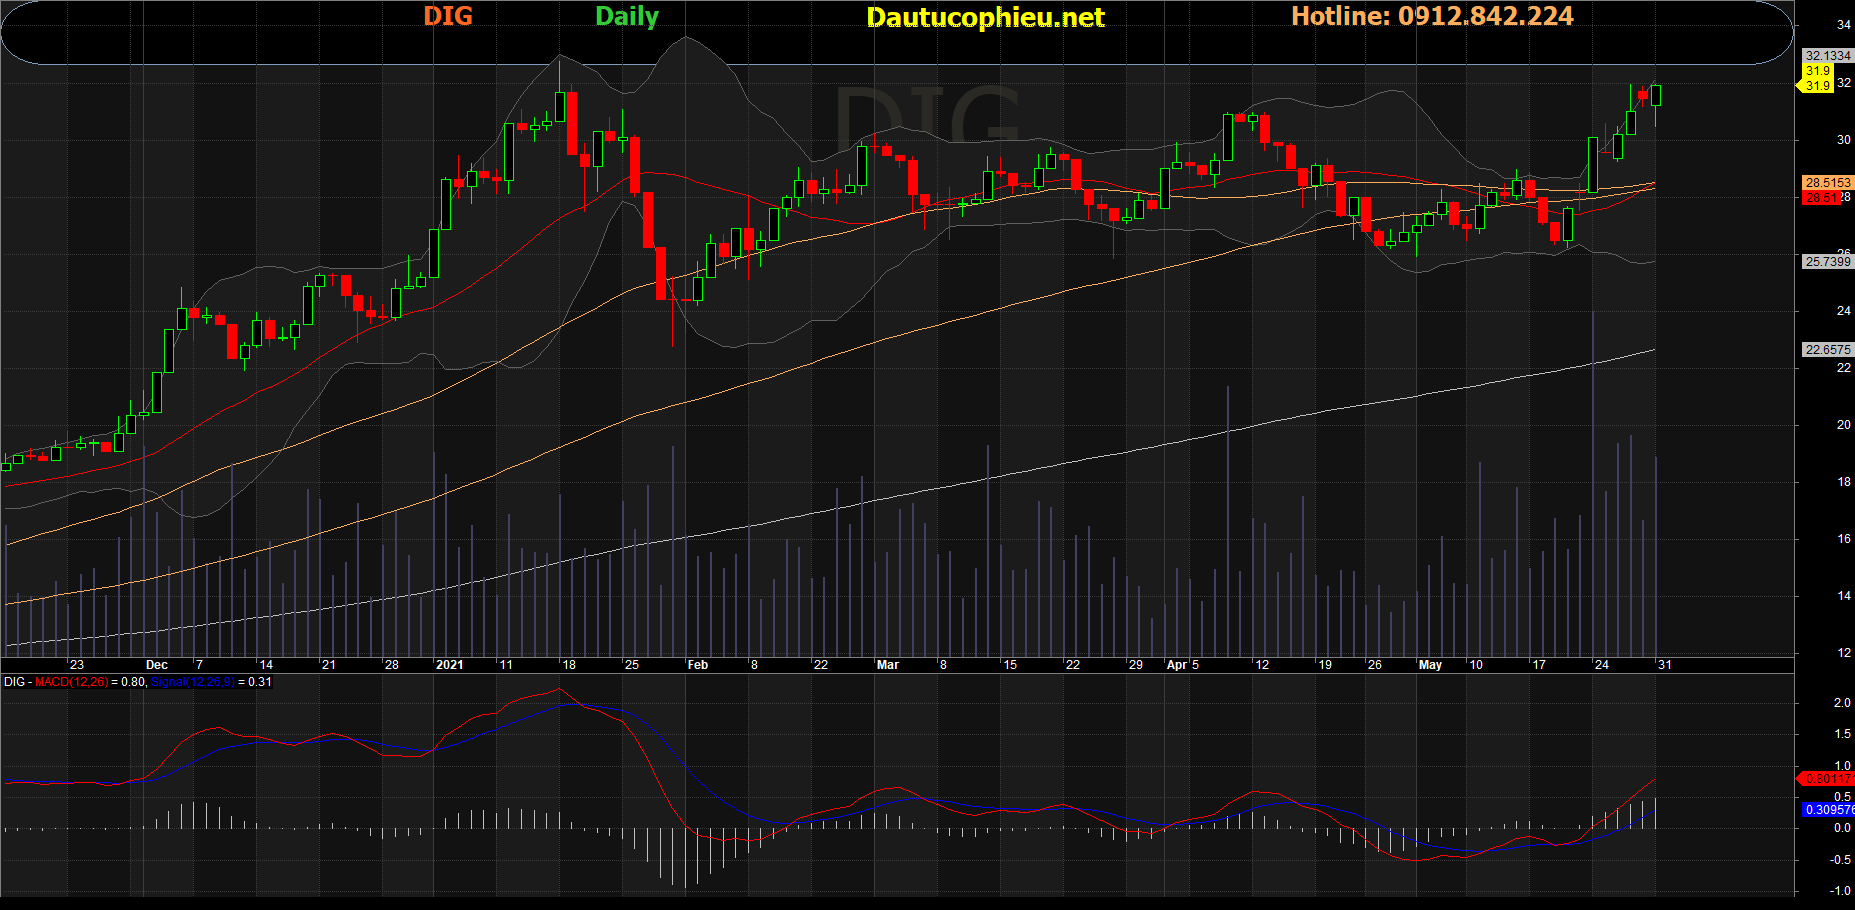Screen dimensions: 1855x910
Task: Select the 2021 year marker on date axis
Action: pos(449,665)
